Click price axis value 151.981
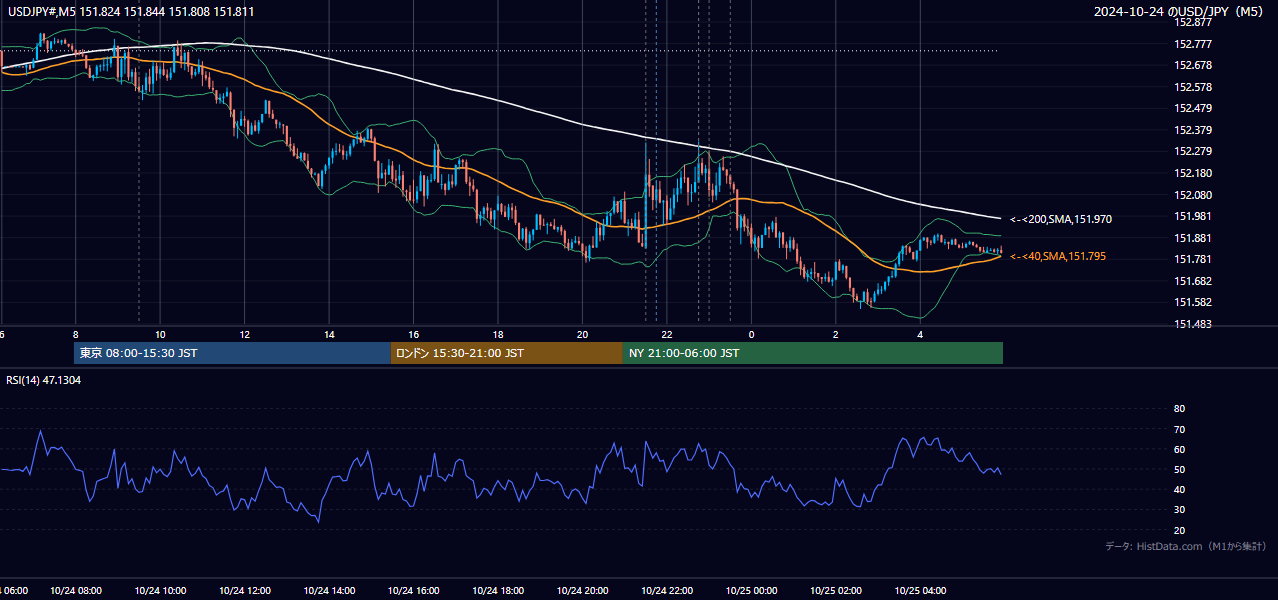 coord(1194,216)
